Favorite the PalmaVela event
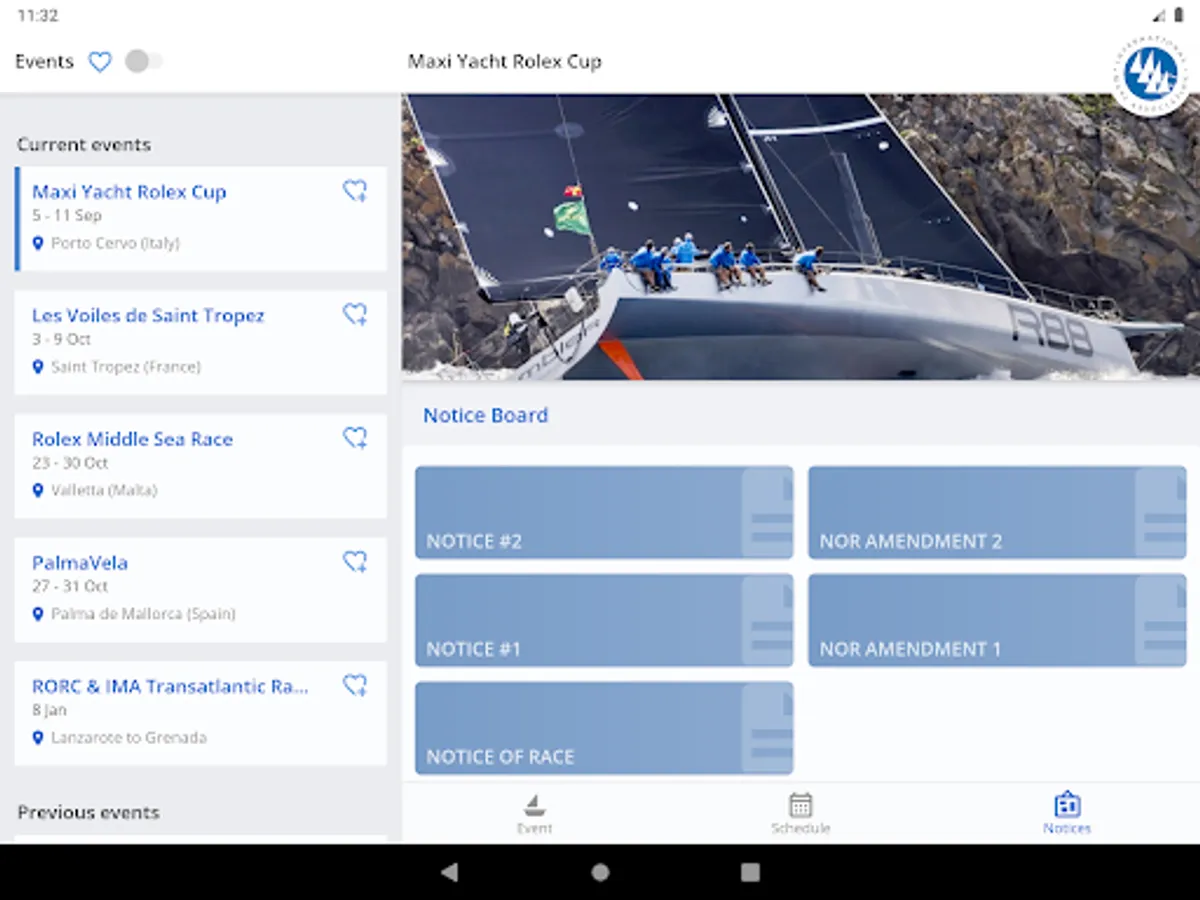The height and width of the screenshot is (900, 1200). tap(355, 562)
